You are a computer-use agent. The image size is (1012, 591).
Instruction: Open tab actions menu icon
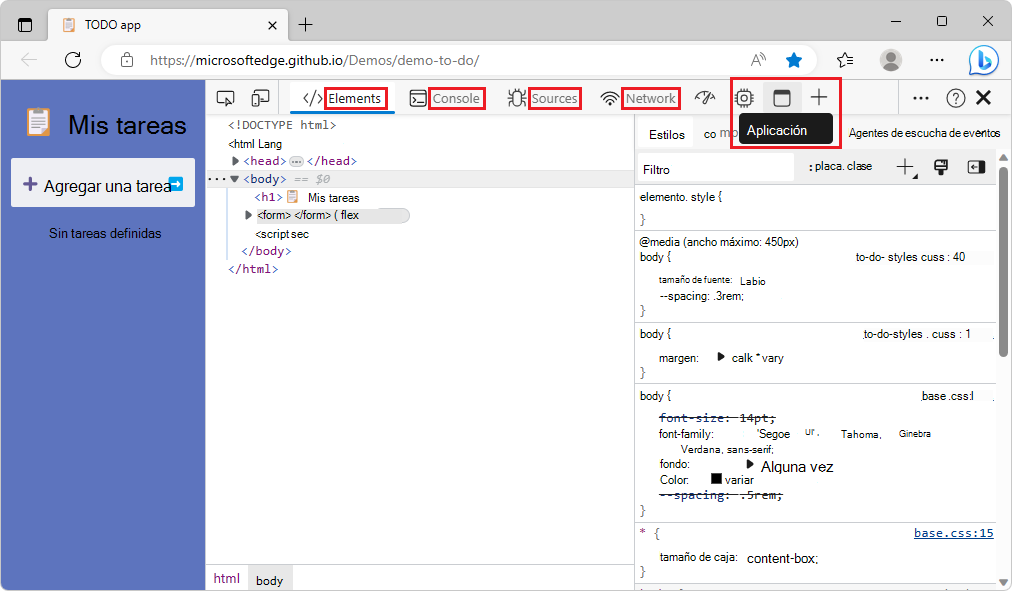pyautogui.click(x=25, y=25)
